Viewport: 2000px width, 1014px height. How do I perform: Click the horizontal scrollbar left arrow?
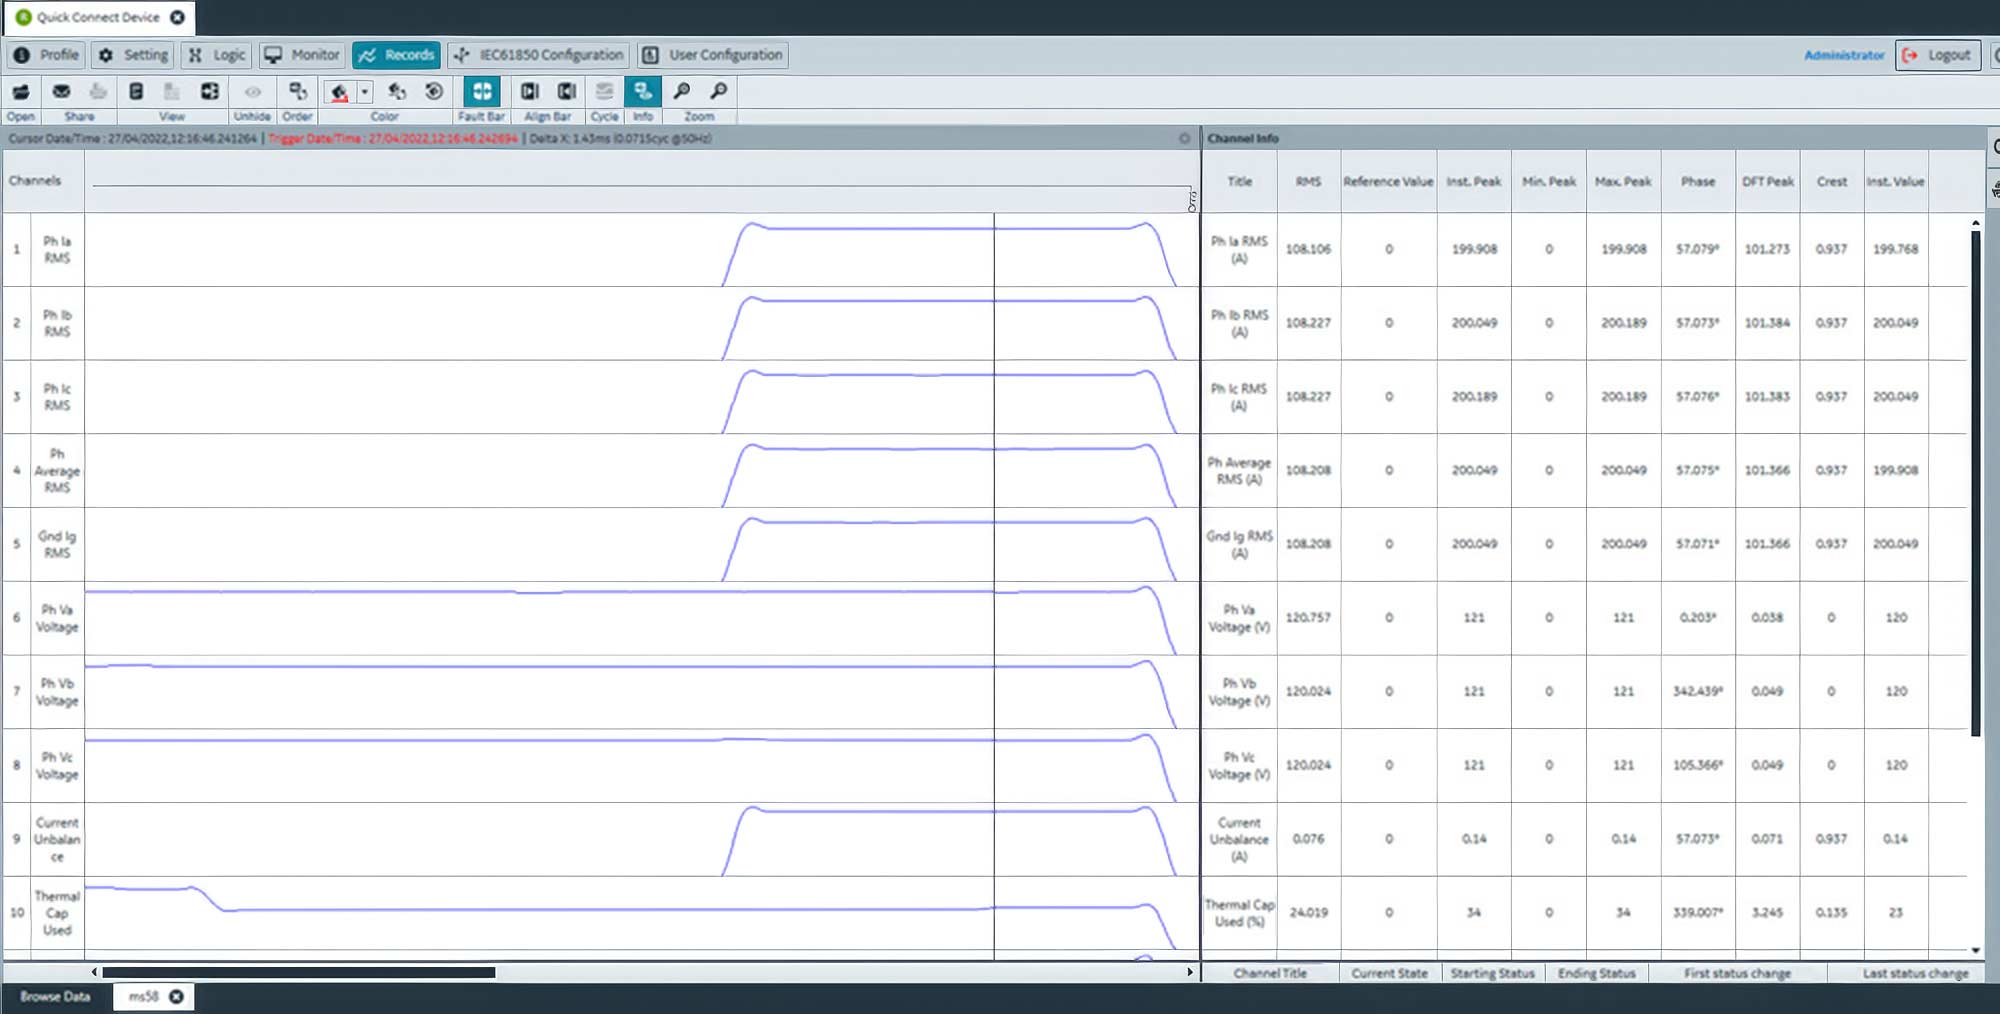94,972
